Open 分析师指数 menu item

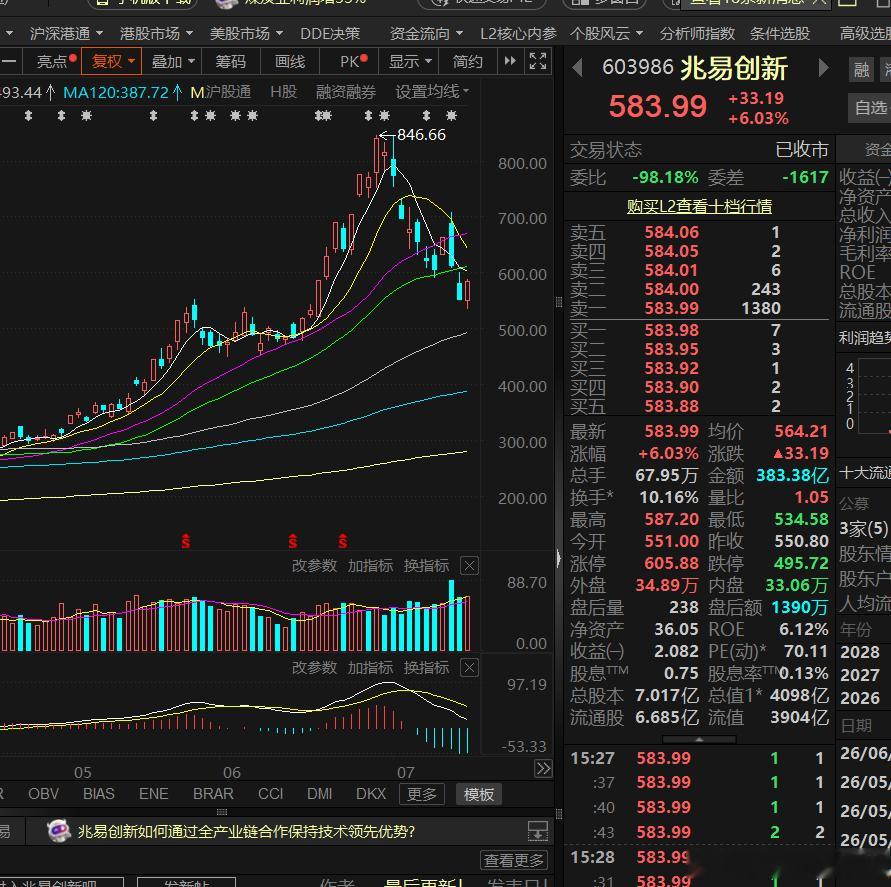[x=697, y=34]
